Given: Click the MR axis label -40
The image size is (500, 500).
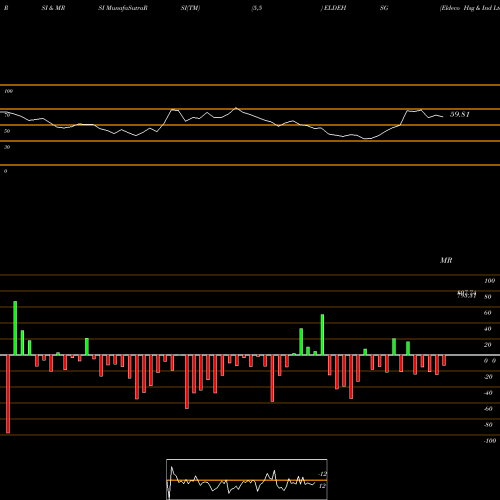Looking at the screenshot, I should coord(488,393).
